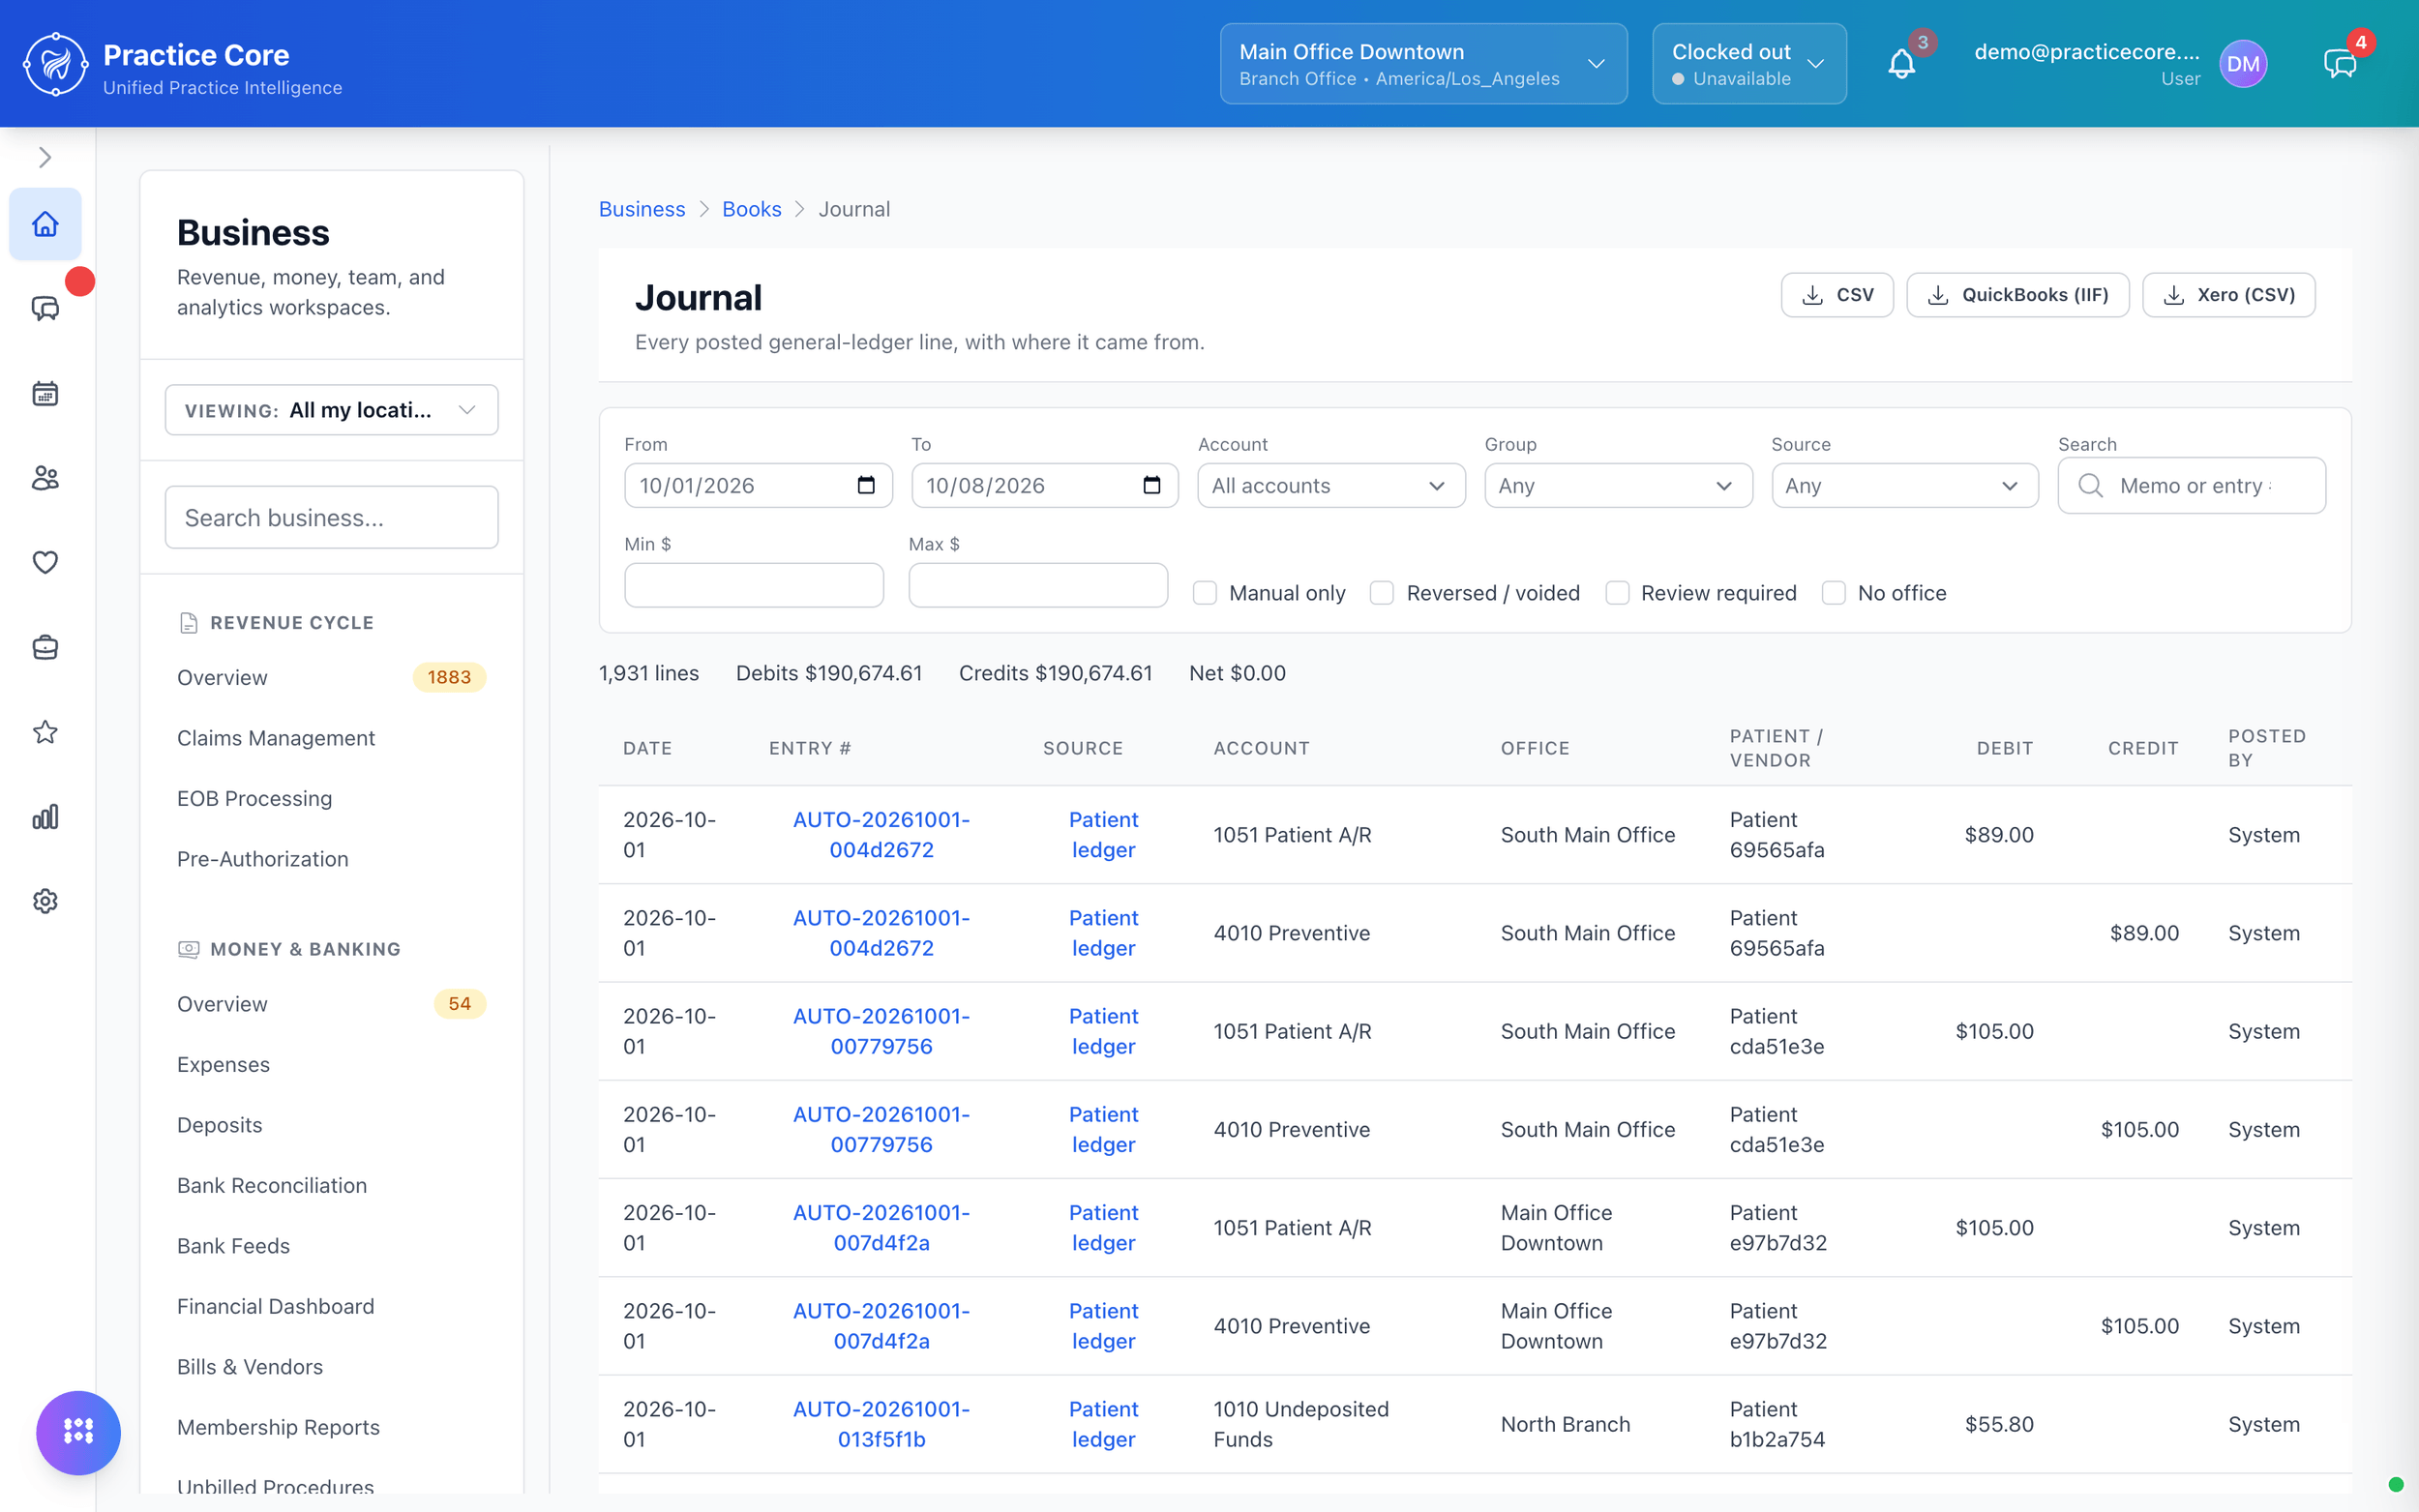
Task: Open Claims Management in the sidebar
Action: (276, 738)
